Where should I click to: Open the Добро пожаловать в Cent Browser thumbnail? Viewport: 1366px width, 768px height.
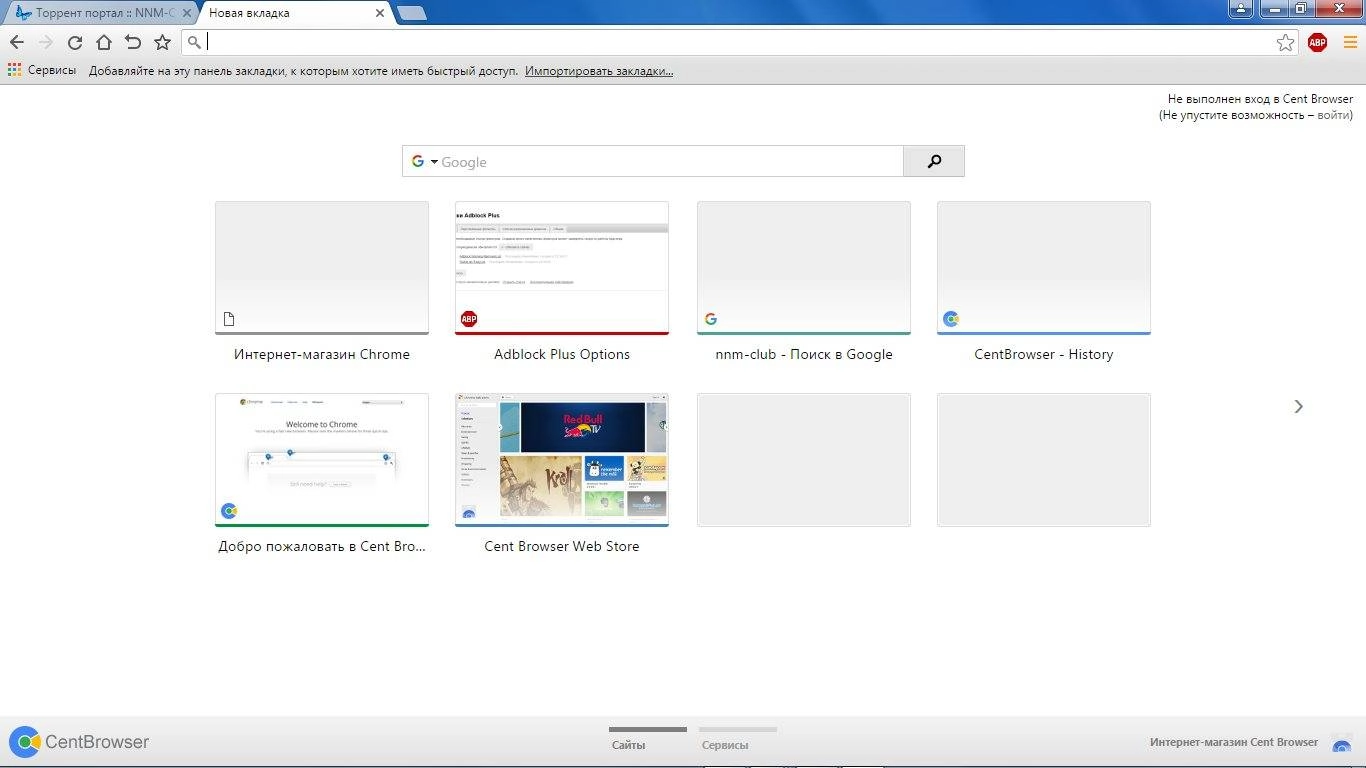[322, 459]
